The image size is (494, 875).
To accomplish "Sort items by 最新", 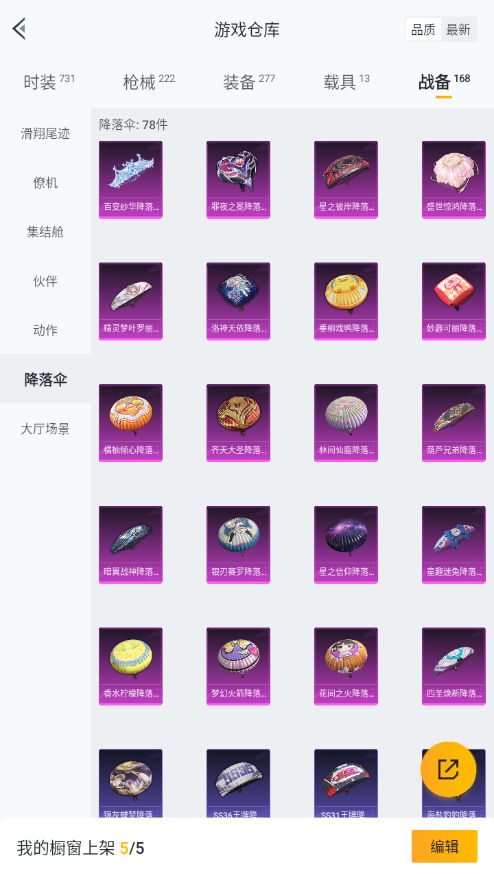I will 458,30.
